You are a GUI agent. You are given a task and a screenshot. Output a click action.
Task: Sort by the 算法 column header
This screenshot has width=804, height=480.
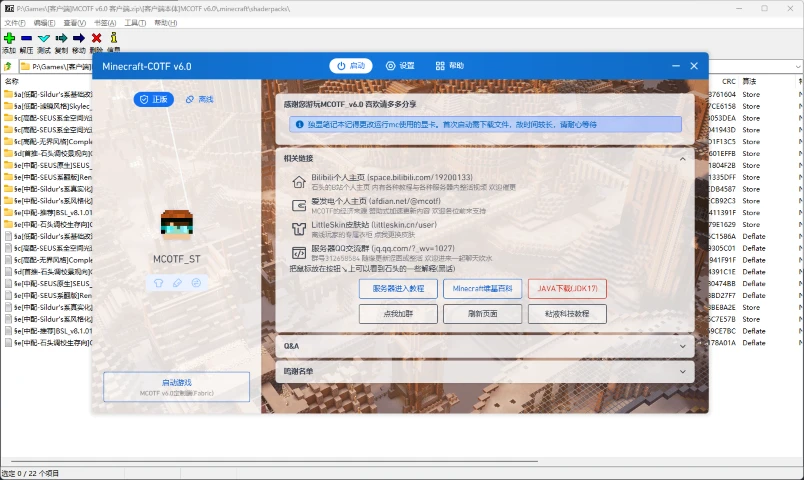pos(749,81)
